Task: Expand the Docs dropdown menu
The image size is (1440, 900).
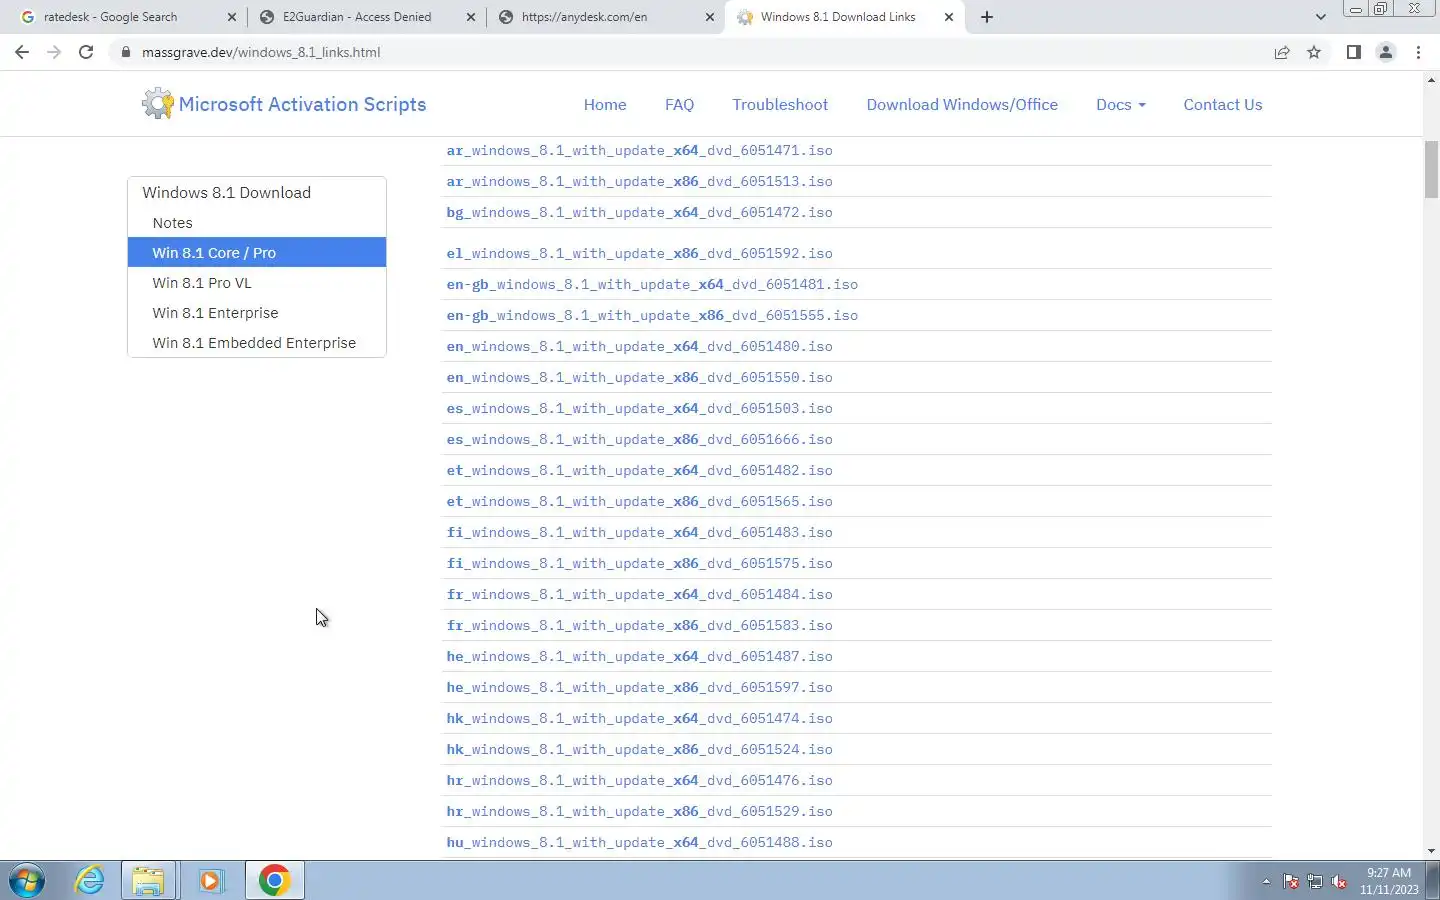Action: [x=1120, y=104]
